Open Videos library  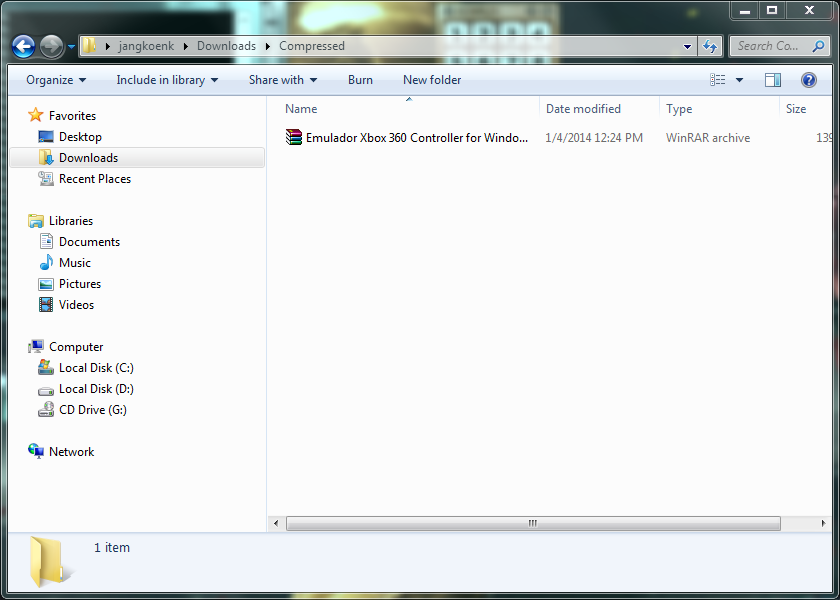tap(77, 304)
